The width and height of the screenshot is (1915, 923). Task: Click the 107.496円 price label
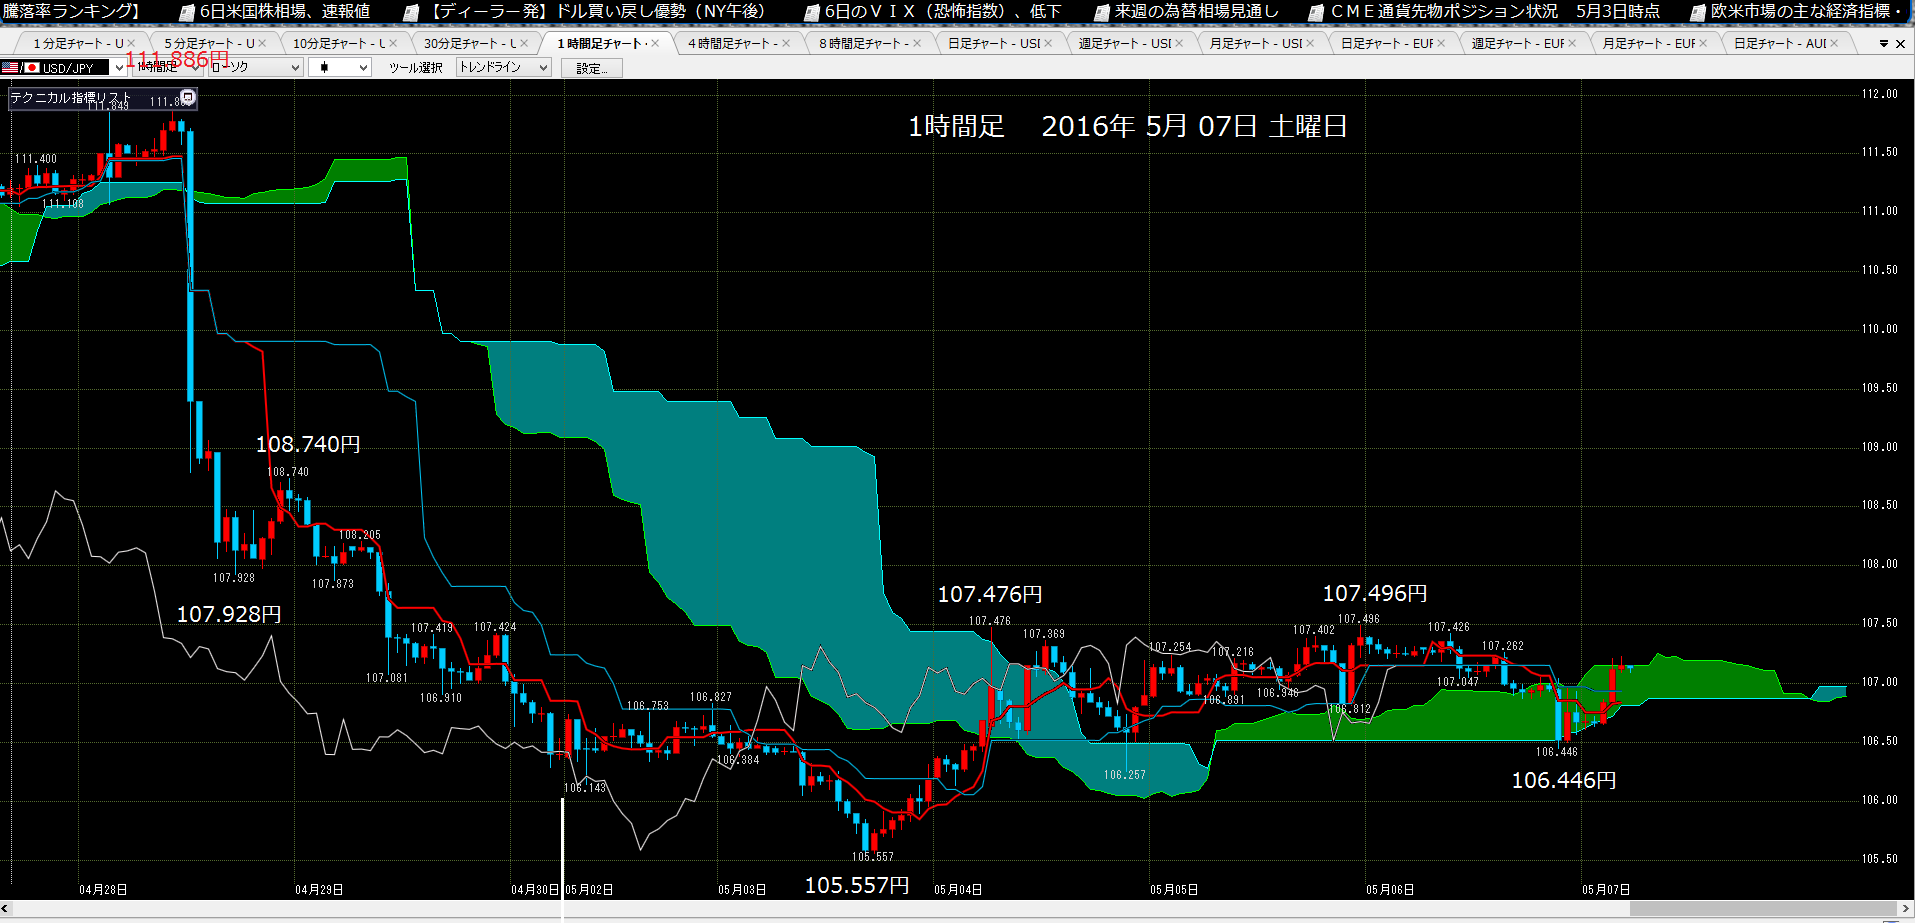(x=1375, y=594)
